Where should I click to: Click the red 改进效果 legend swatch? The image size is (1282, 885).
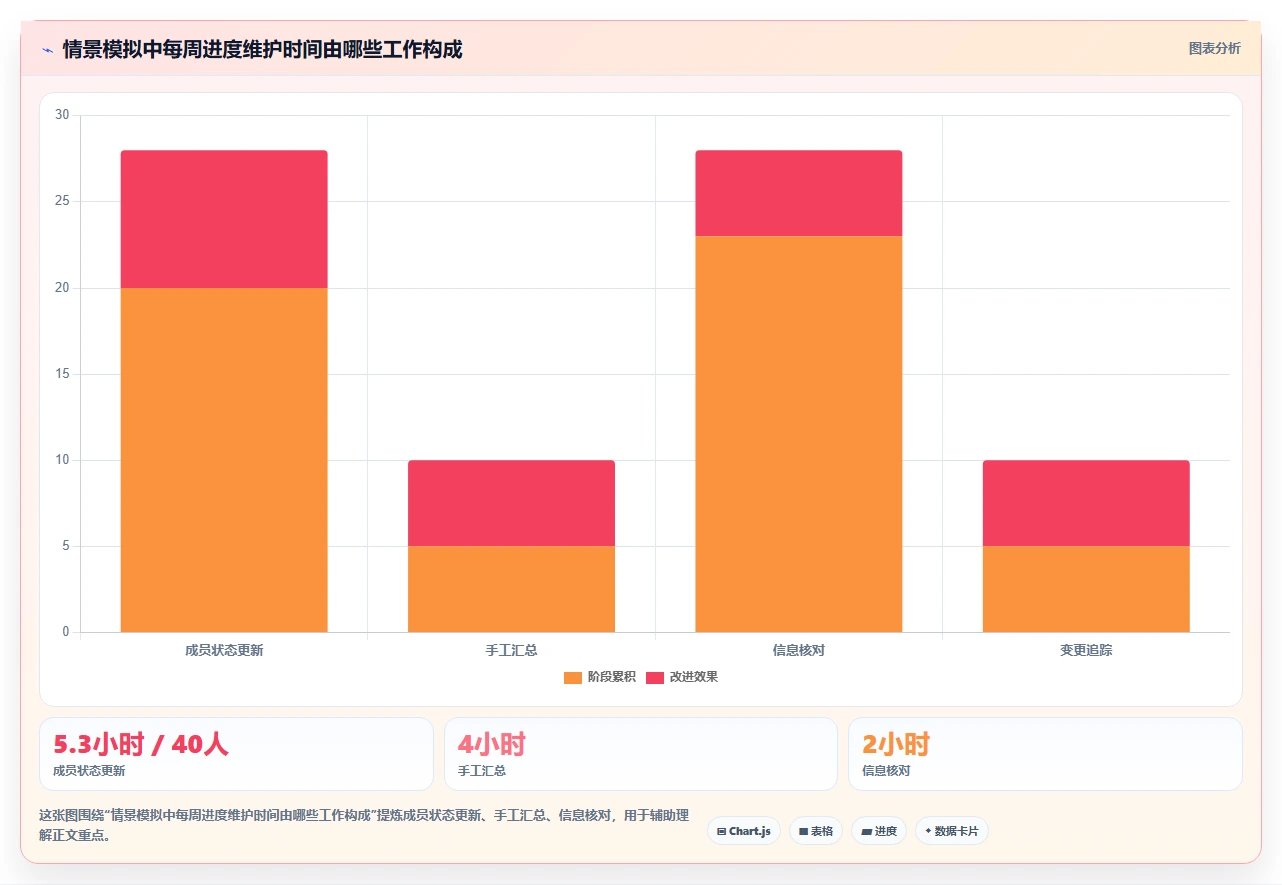[x=655, y=678]
